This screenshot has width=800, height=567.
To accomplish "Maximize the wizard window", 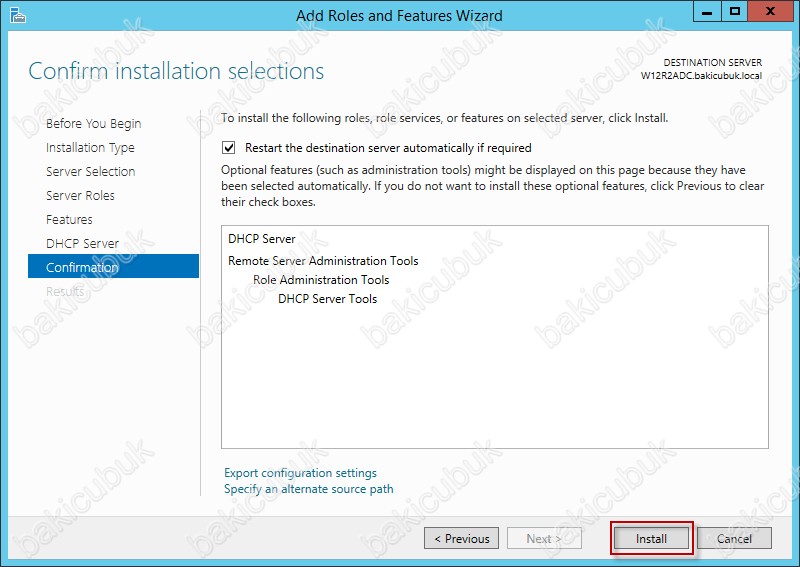I will click(x=735, y=12).
